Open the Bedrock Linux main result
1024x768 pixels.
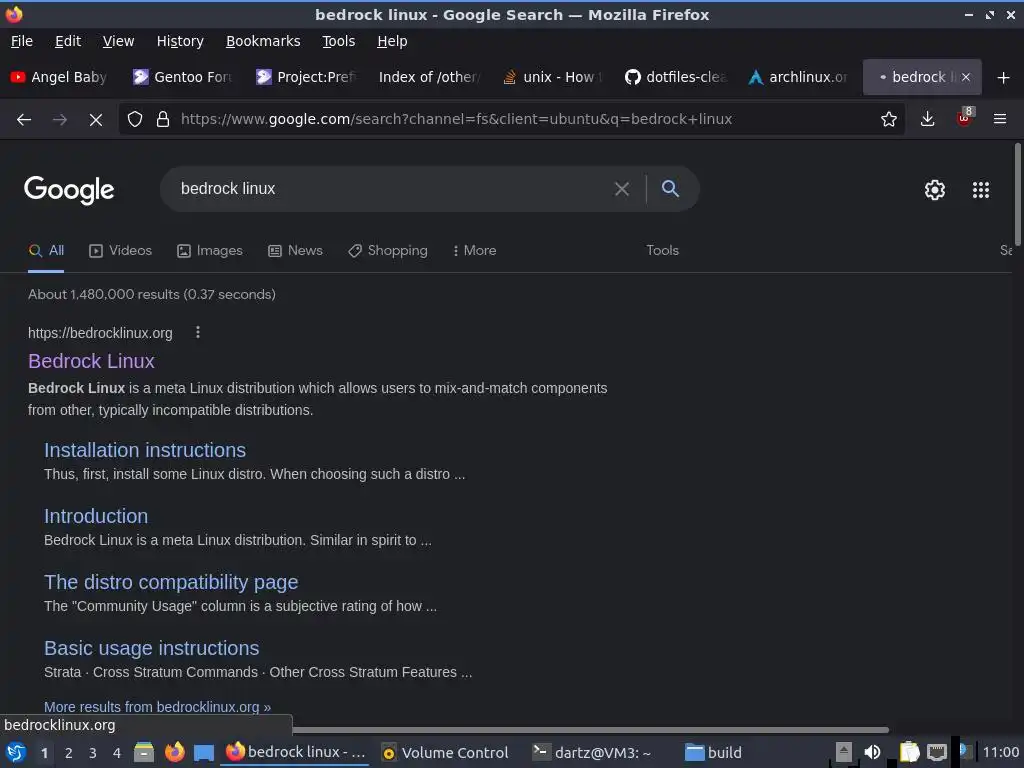pyautogui.click(x=91, y=361)
